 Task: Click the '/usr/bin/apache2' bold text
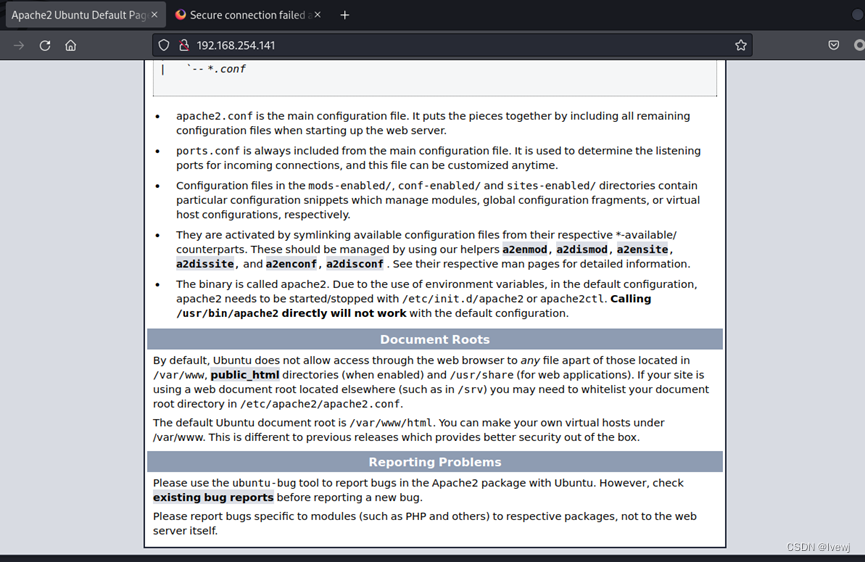[x=227, y=313]
